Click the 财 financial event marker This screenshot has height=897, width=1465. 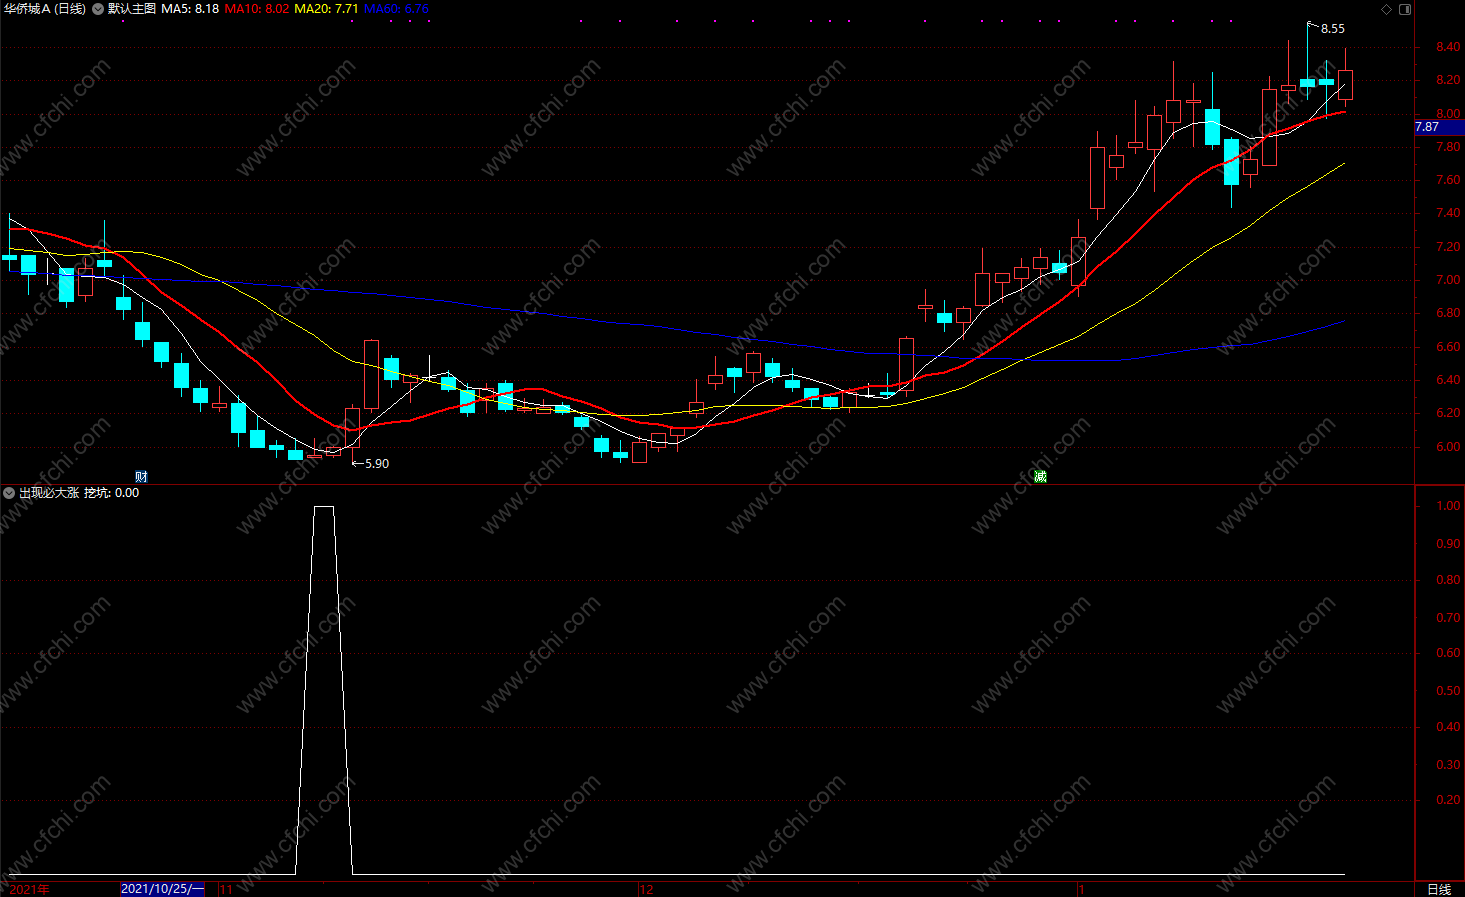(x=141, y=477)
